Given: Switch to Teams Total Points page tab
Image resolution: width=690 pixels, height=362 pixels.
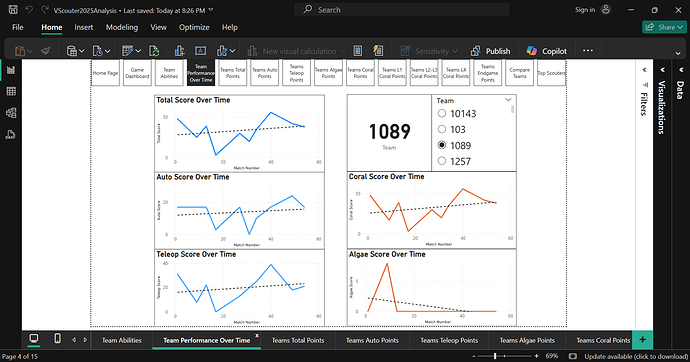Looking at the screenshot, I should click(x=298, y=340).
